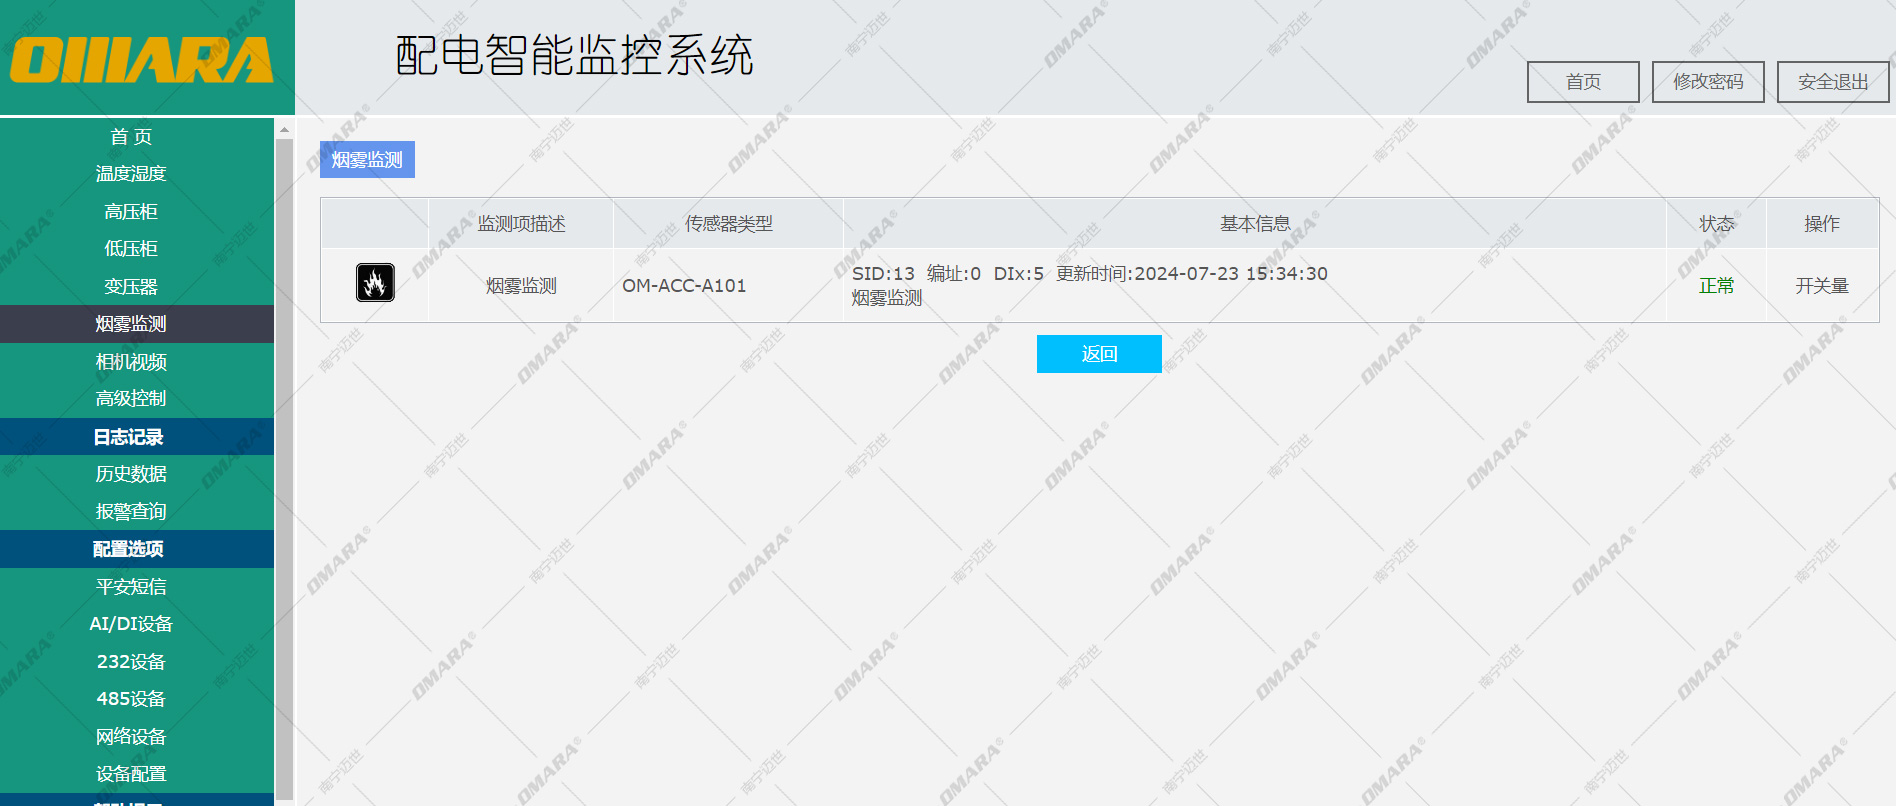Viewport: 1896px width, 806px height.
Task: Open 报警查询 alarm query
Action: tap(131, 512)
